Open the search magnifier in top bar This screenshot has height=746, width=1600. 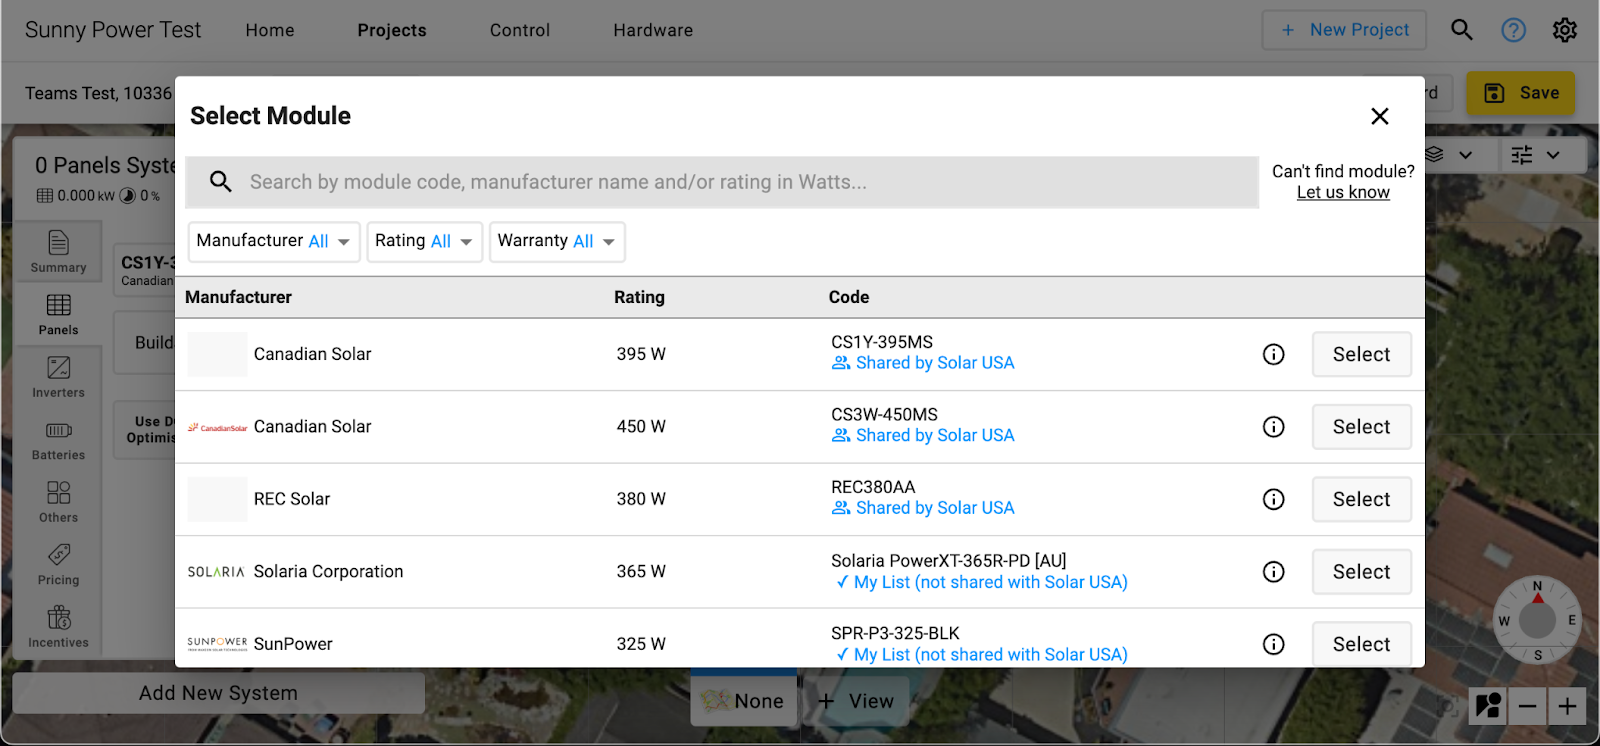1461,30
